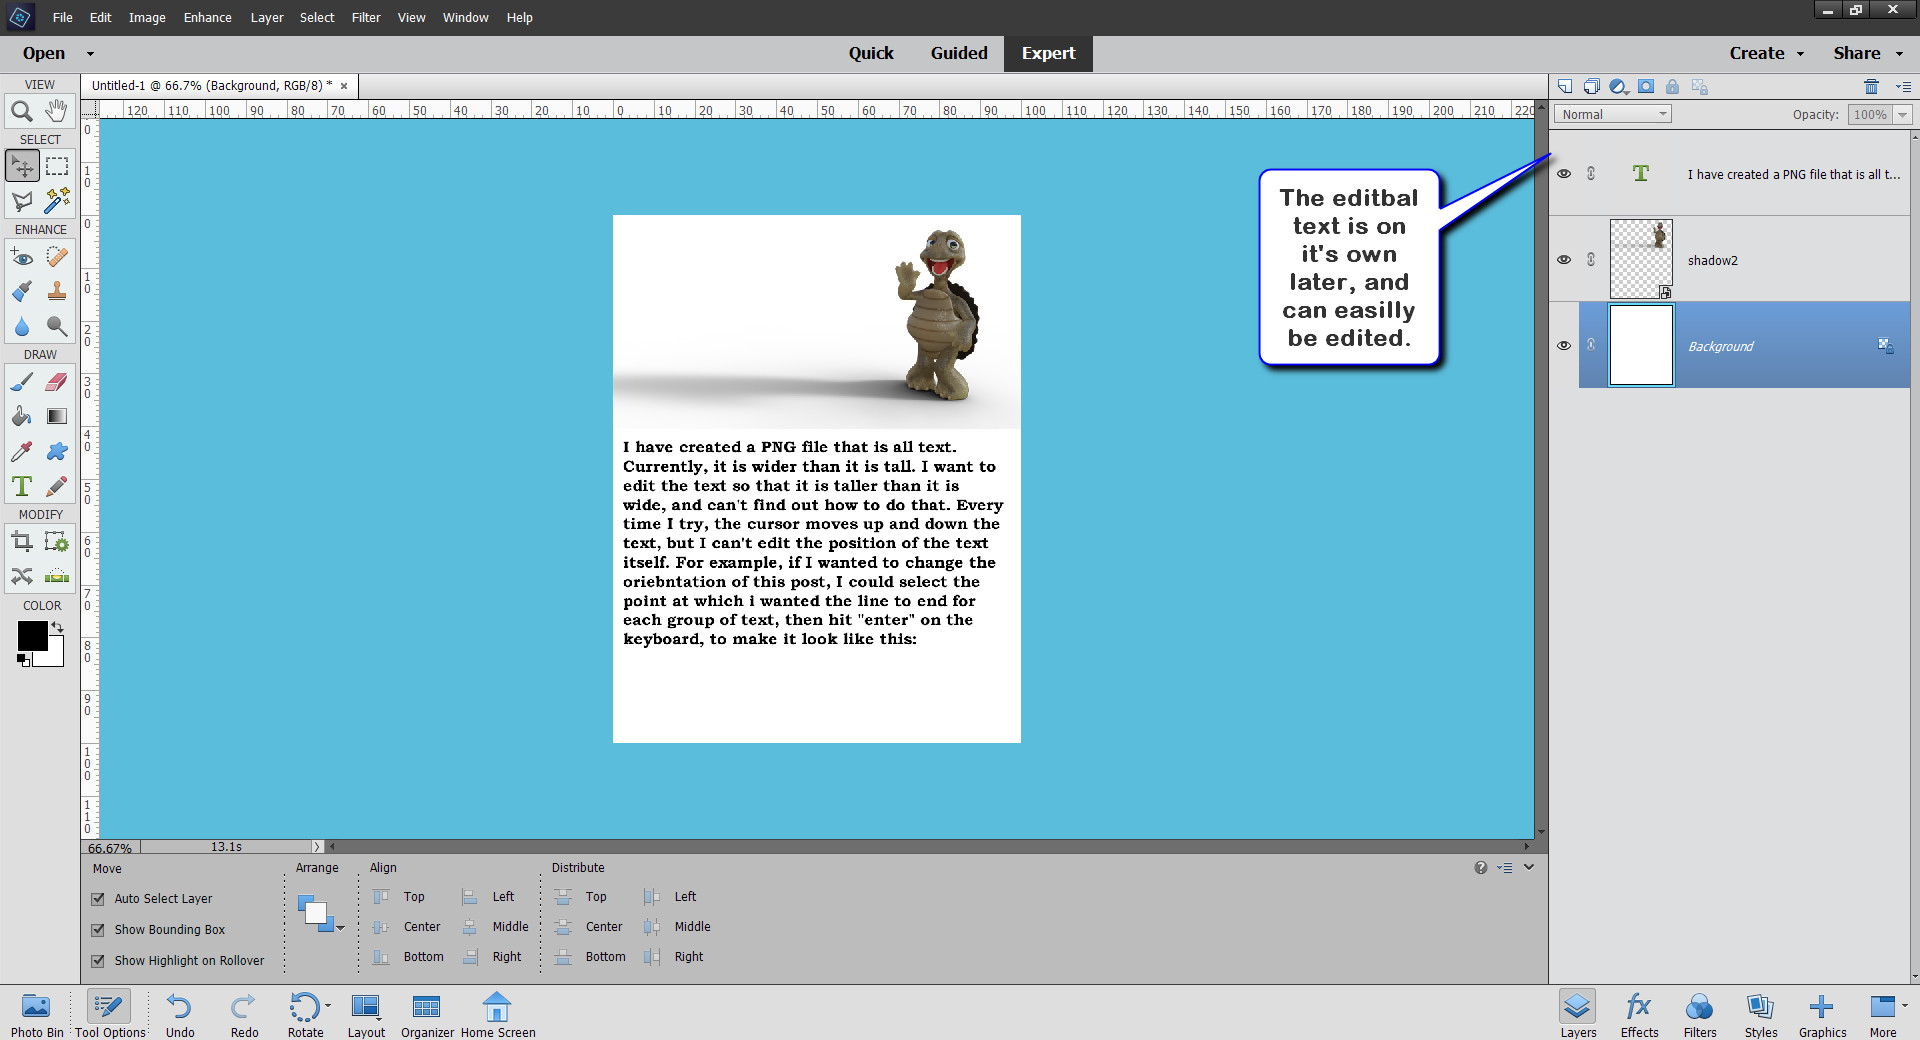Hide the shadow2 layer
Screen dimensions: 1920x1040
pyautogui.click(x=1565, y=260)
